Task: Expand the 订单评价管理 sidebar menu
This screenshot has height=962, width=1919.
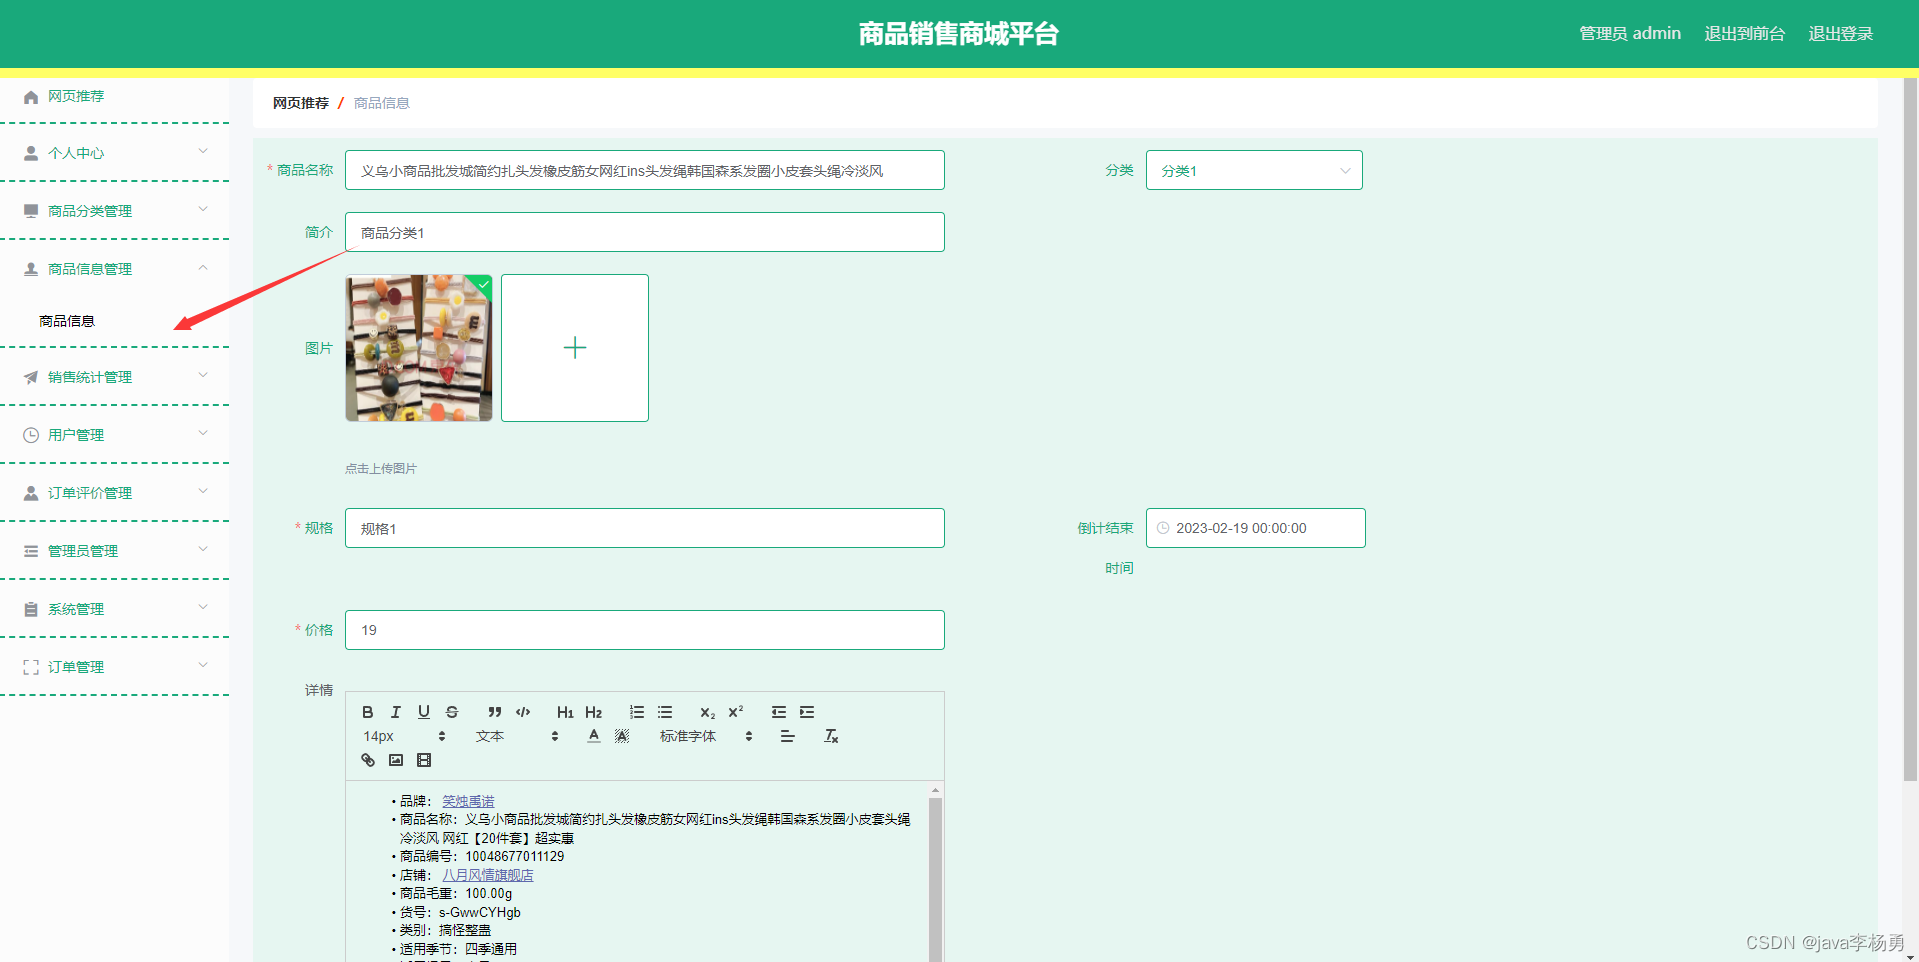Action: pyautogui.click(x=203, y=492)
